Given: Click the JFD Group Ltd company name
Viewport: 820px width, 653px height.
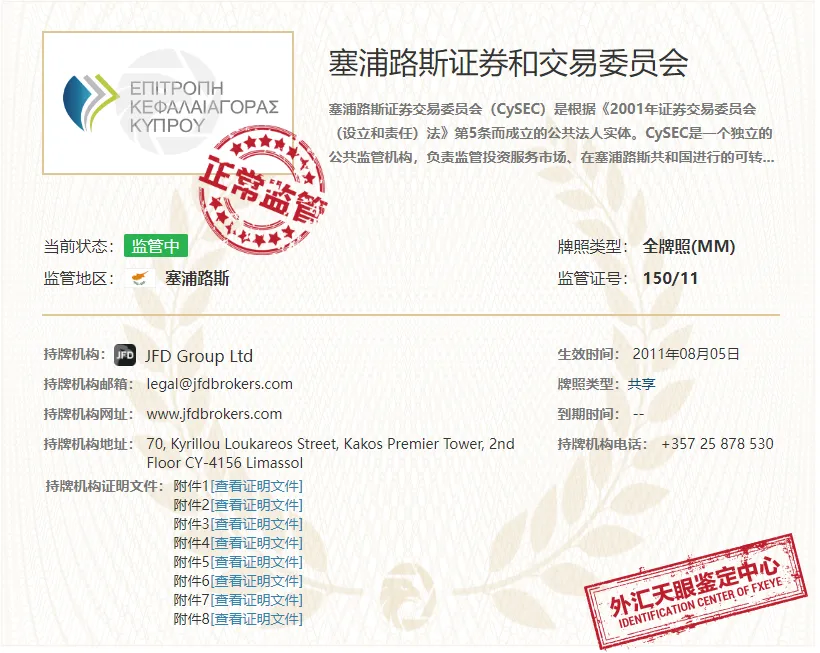Looking at the screenshot, I should [199, 356].
